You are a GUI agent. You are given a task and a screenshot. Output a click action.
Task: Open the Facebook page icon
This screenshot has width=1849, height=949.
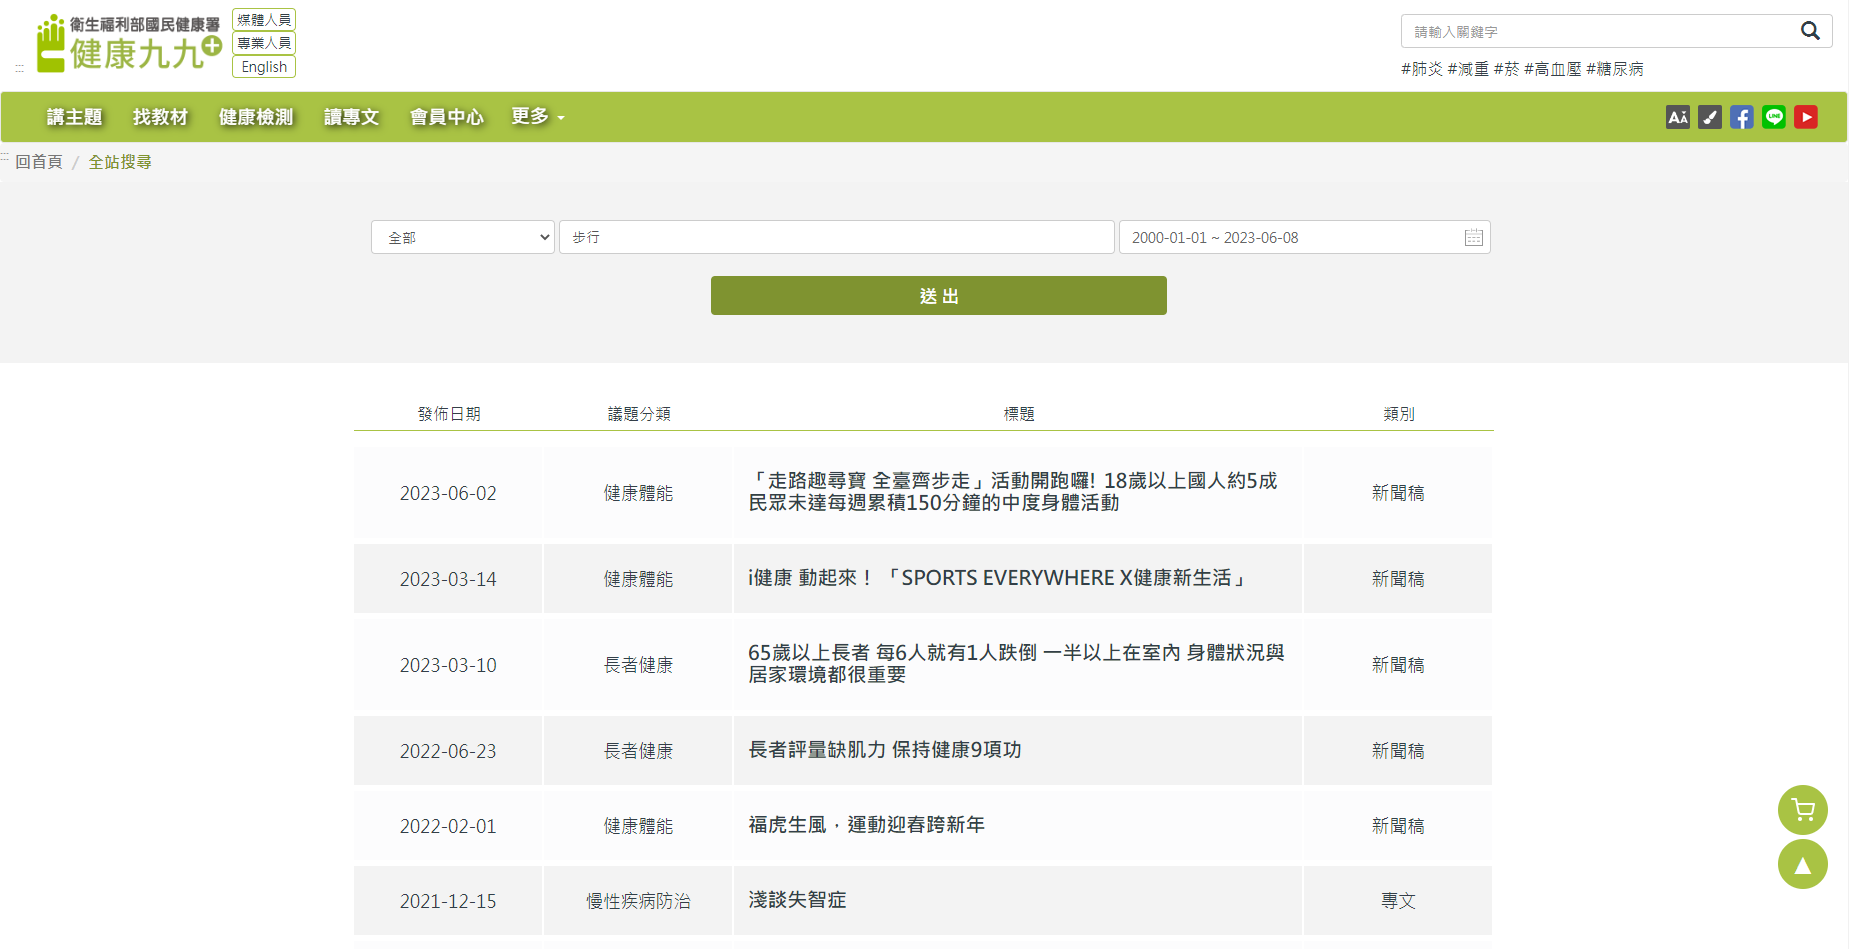coord(1742,117)
